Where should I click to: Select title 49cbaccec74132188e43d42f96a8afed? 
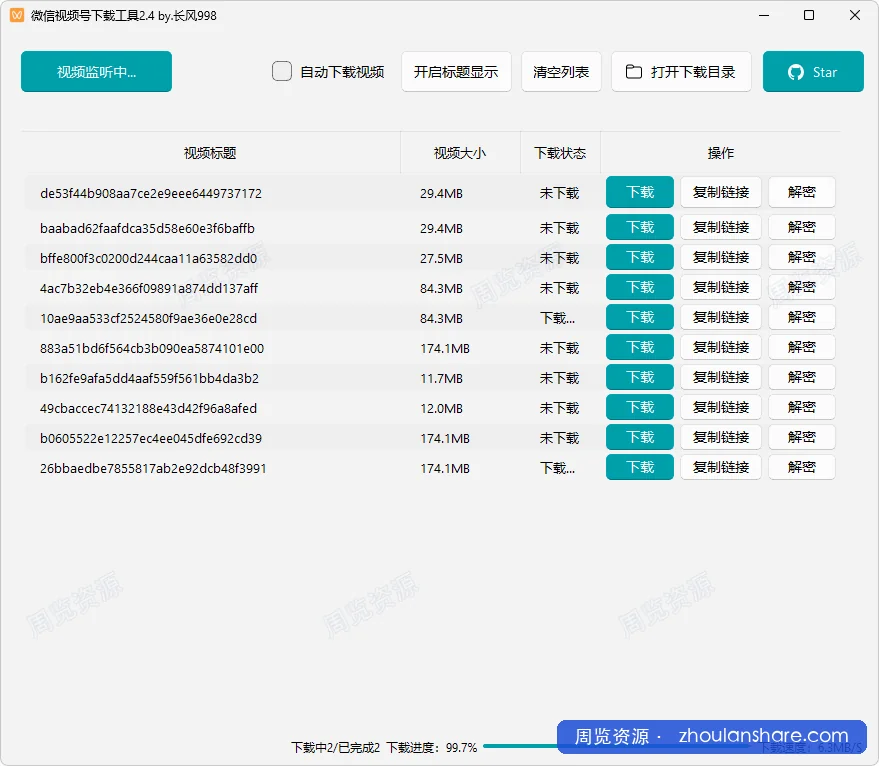point(149,408)
